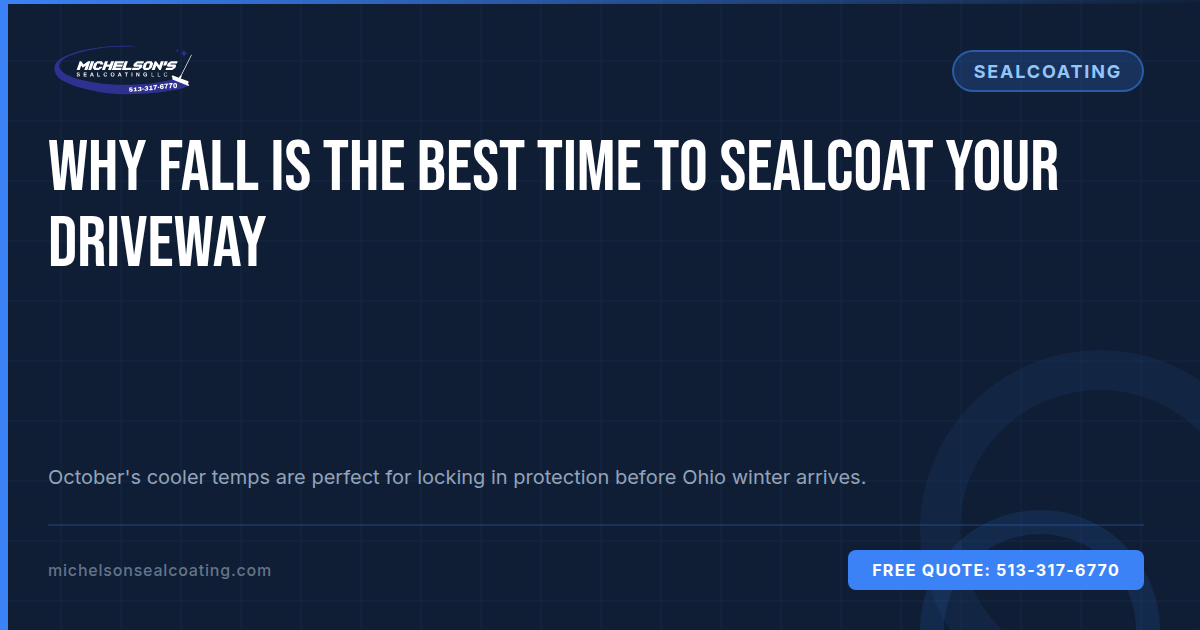Screen dimensions: 1200x630
Task: Open the michelsonsealcoating.com link
Action: click(x=159, y=570)
